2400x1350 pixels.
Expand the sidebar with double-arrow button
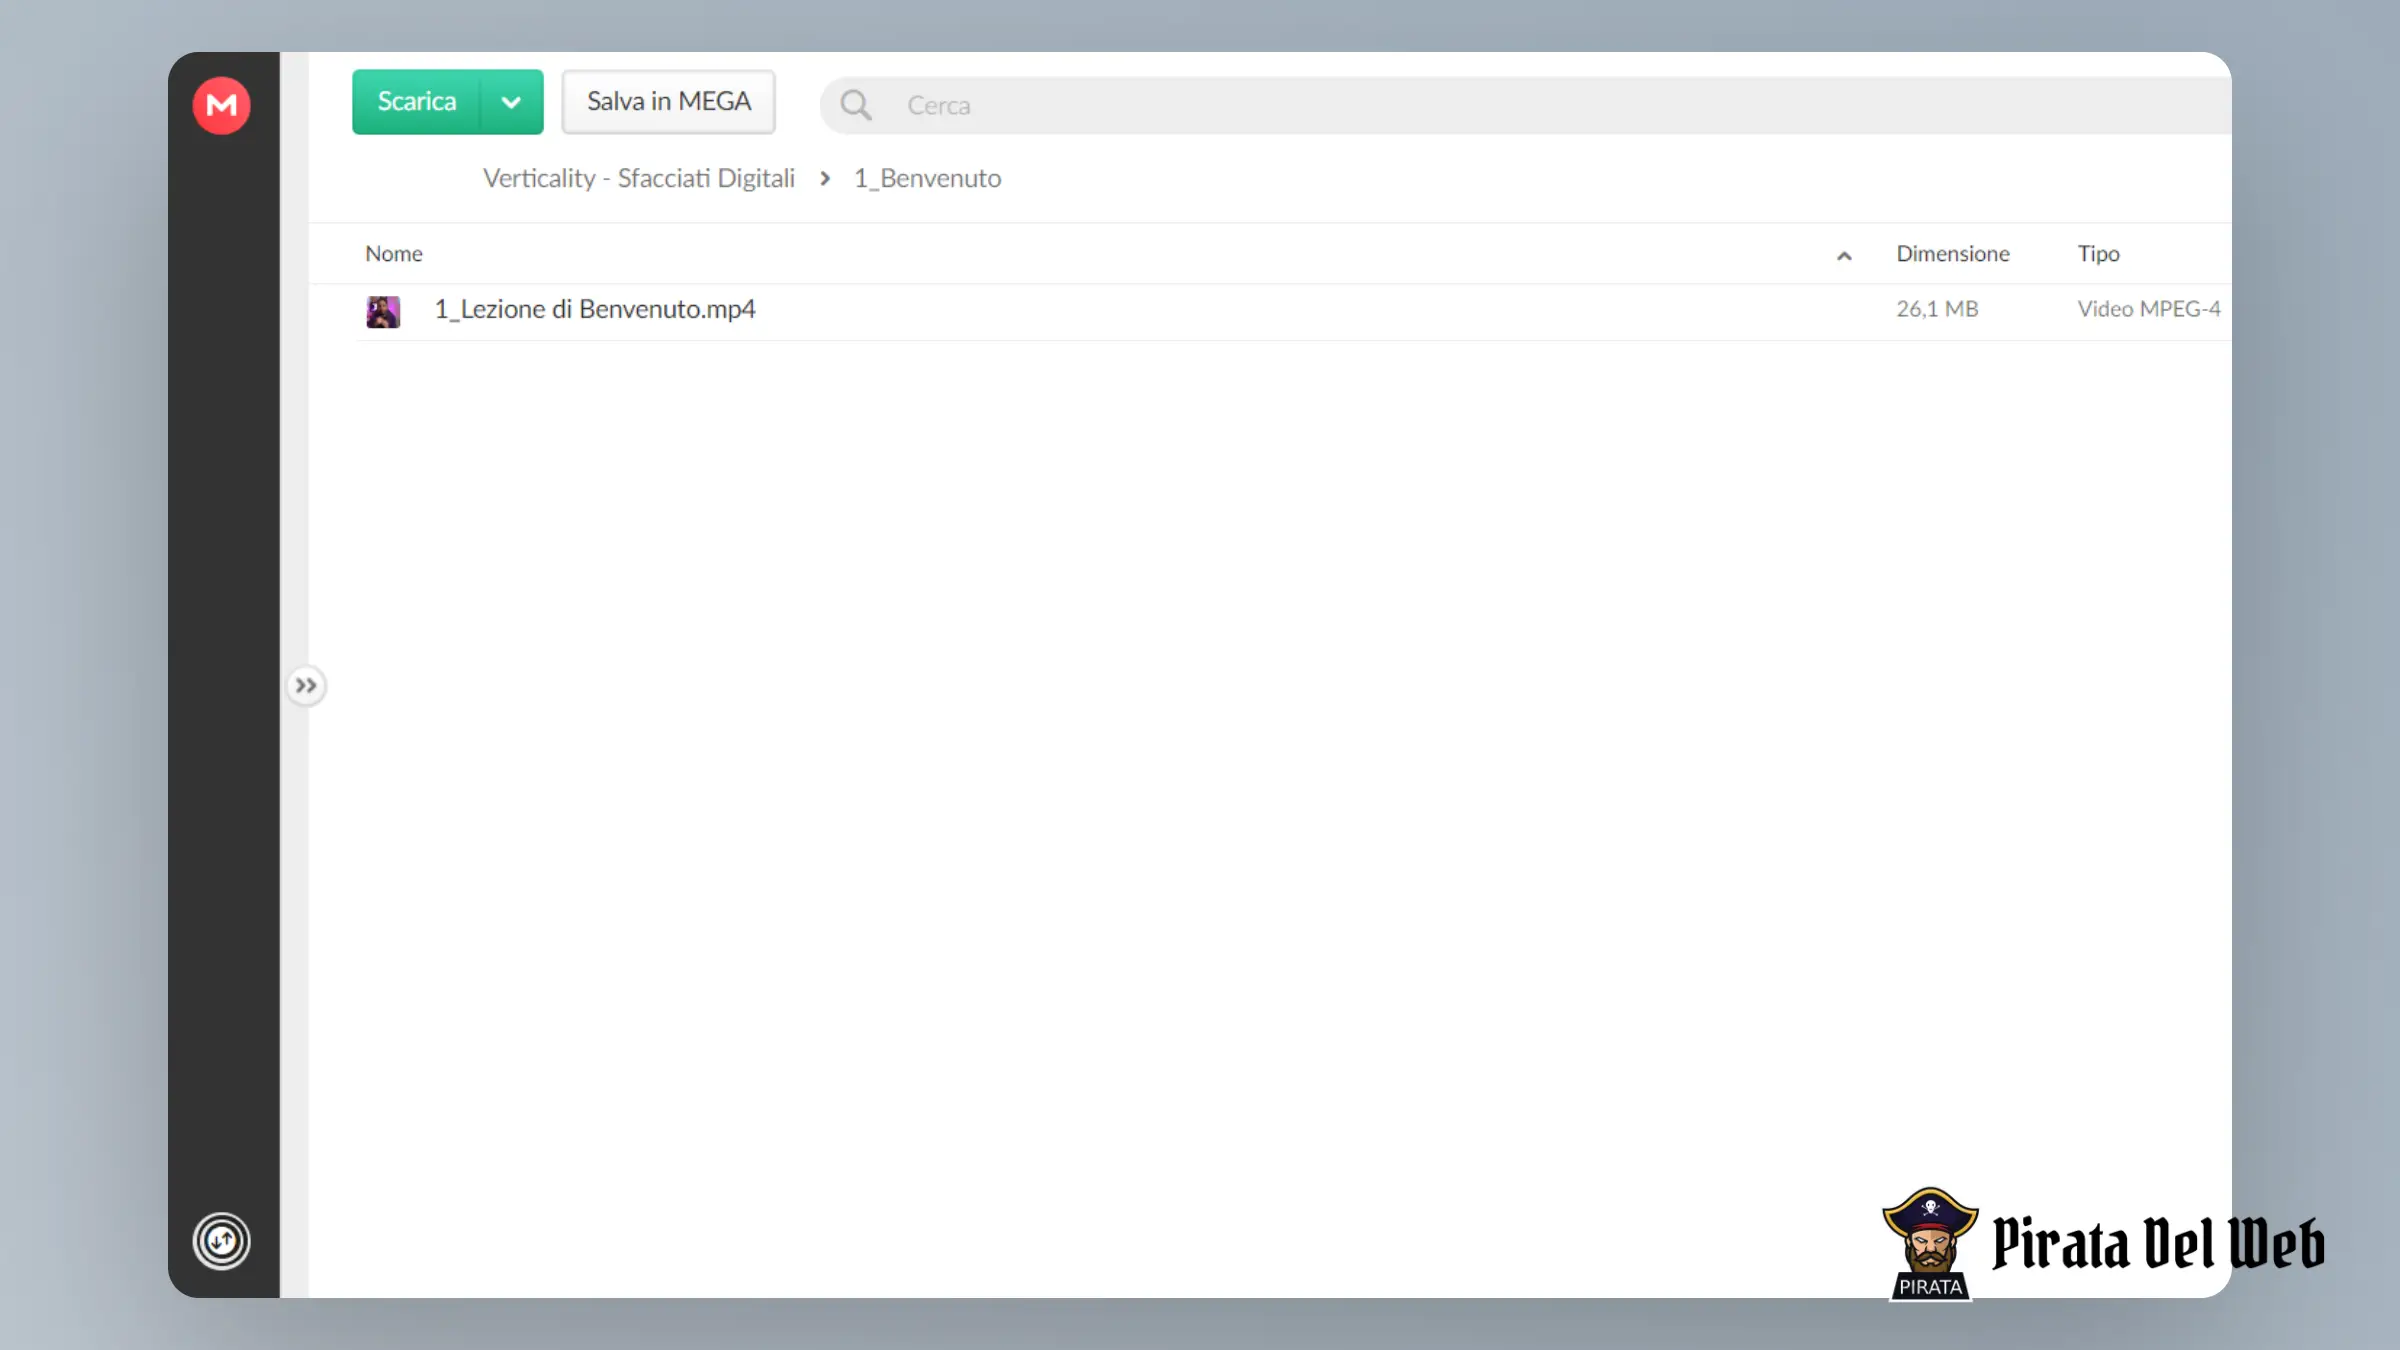tap(306, 686)
